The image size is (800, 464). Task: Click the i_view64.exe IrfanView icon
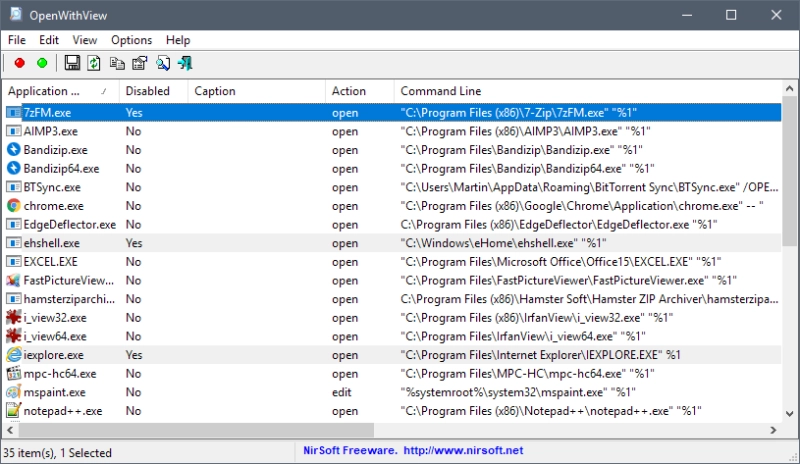[14, 336]
